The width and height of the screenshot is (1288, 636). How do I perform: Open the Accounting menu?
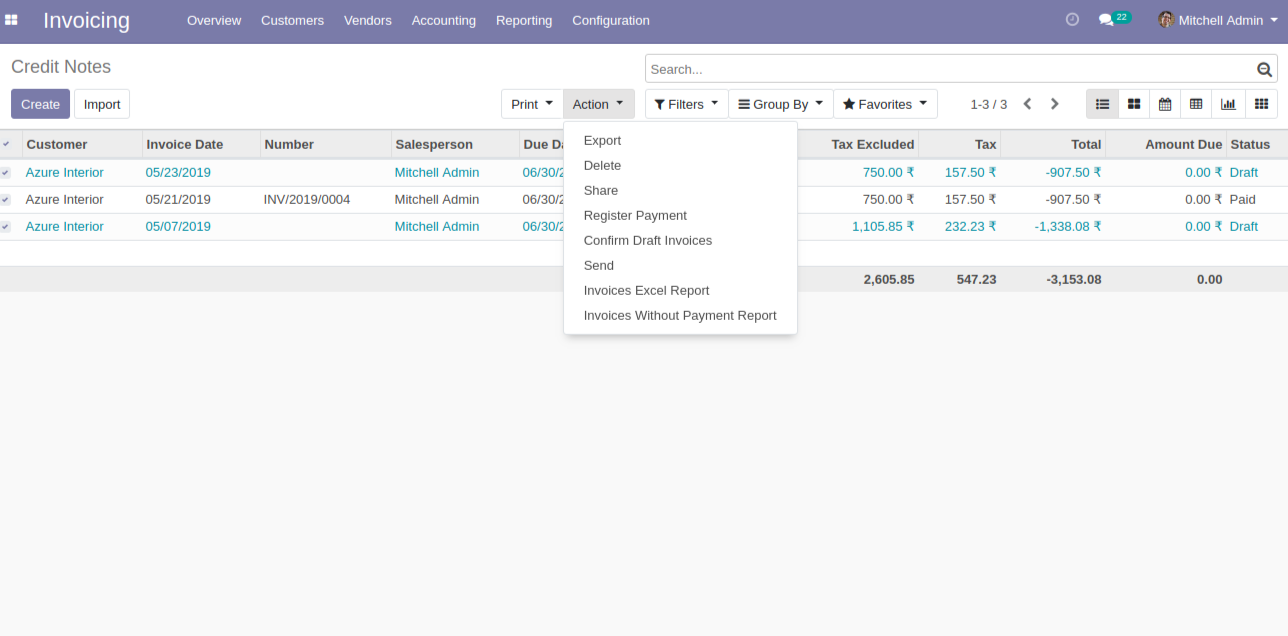(x=444, y=20)
